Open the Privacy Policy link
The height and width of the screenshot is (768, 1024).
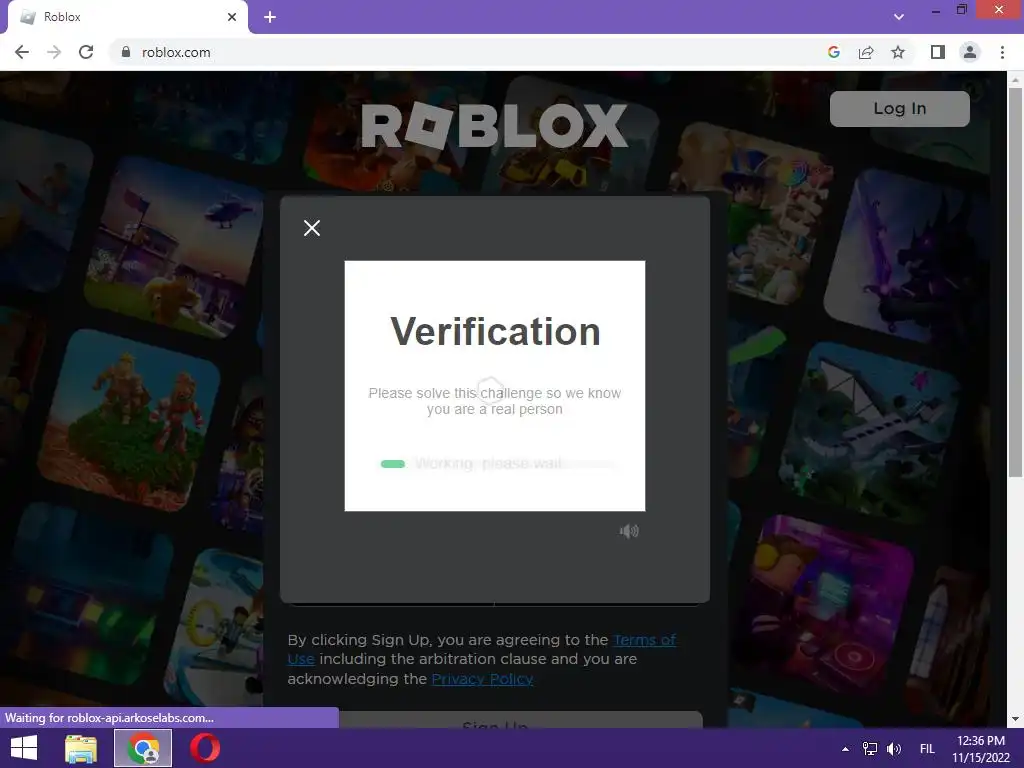click(482, 679)
